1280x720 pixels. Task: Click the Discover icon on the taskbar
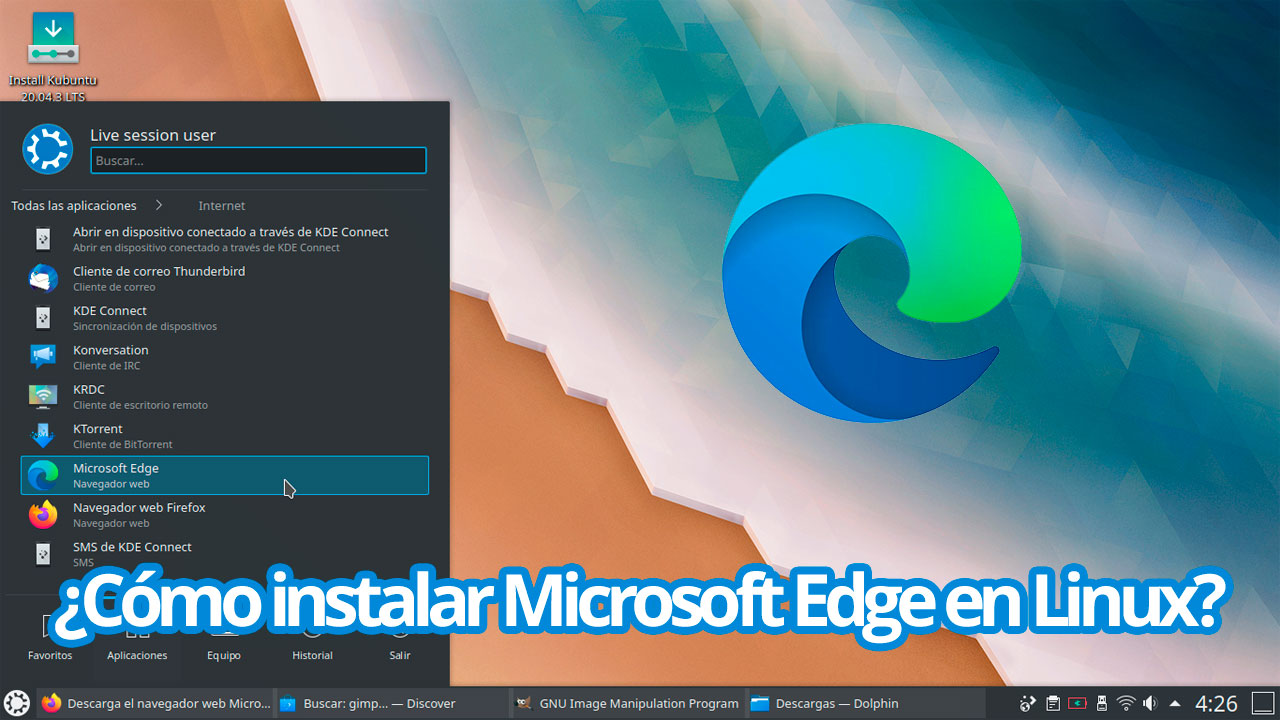pyautogui.click(x=288, y=703)
